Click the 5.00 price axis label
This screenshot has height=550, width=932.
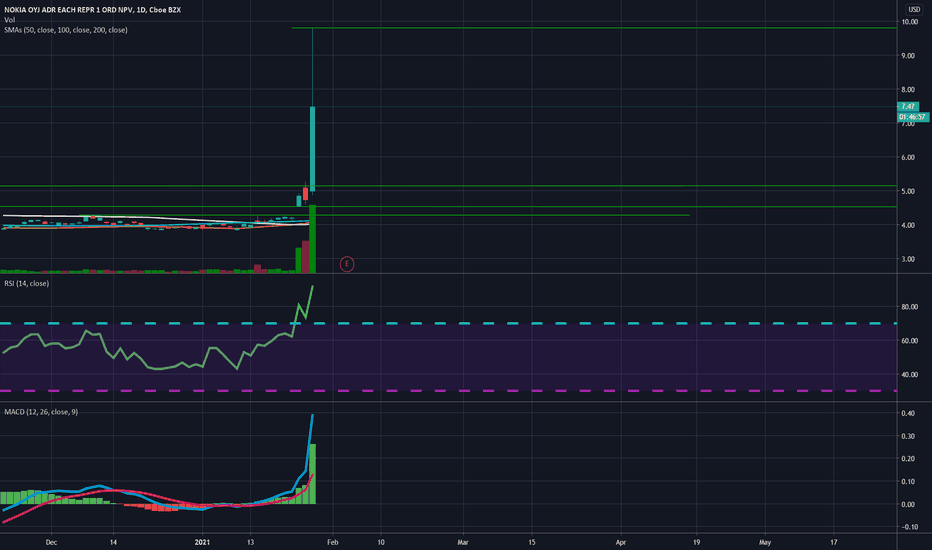[x=908, y=191]
